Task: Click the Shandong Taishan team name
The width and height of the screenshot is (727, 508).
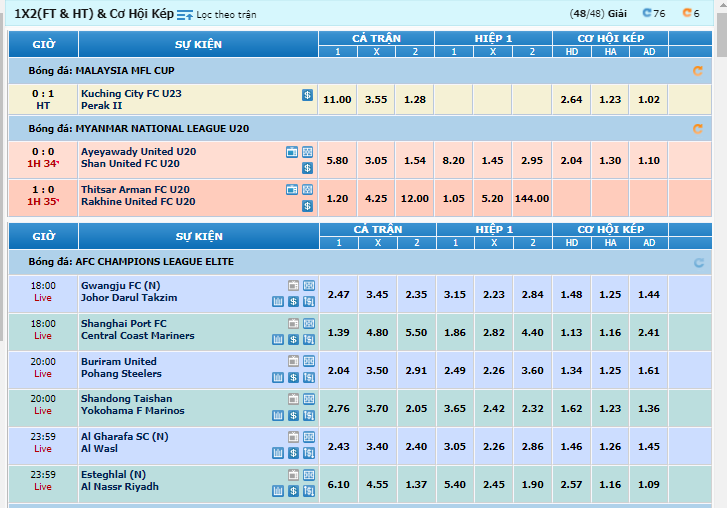Action: point(127,399)
